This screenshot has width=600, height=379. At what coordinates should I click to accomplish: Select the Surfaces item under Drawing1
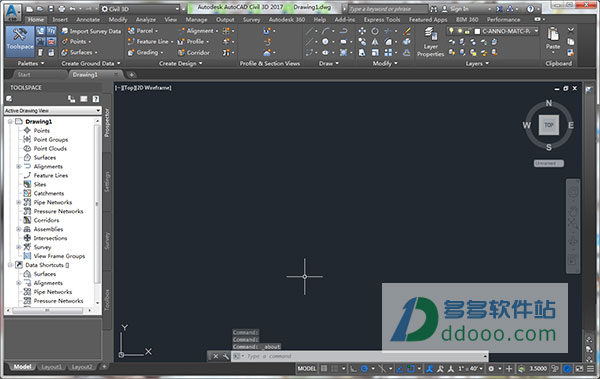click(x=45, y=157)
